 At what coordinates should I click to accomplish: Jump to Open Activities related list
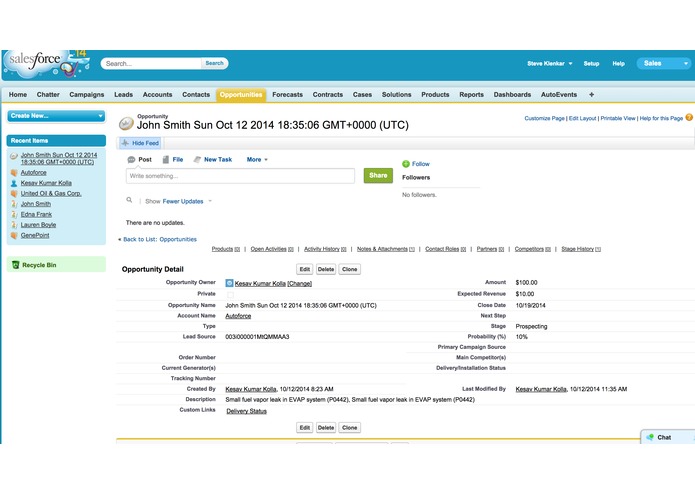click(x=272, y=249)
